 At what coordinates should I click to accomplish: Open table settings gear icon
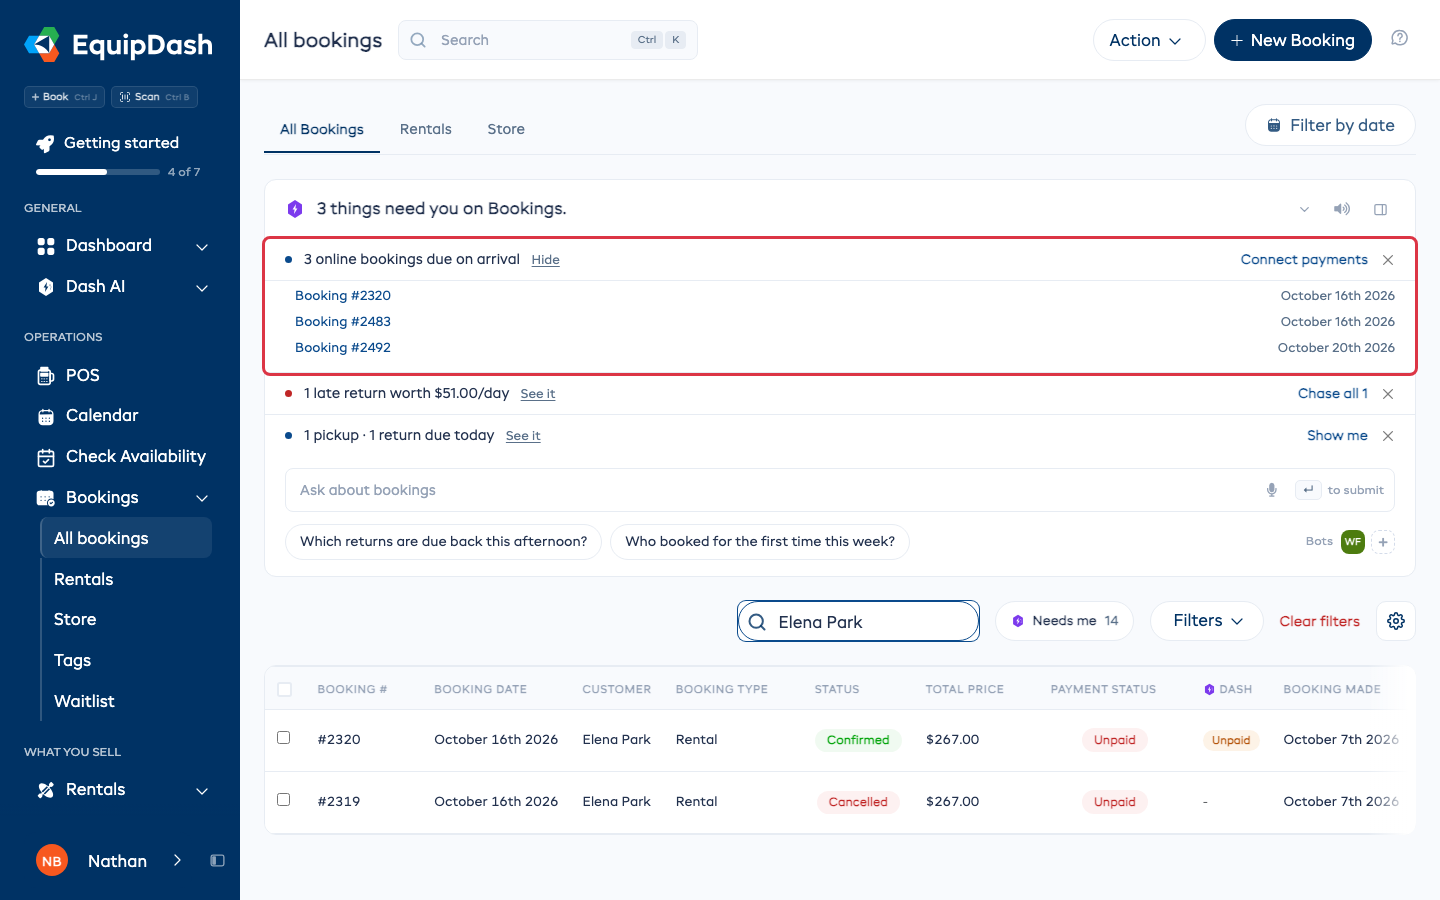tap(1396, 621)
